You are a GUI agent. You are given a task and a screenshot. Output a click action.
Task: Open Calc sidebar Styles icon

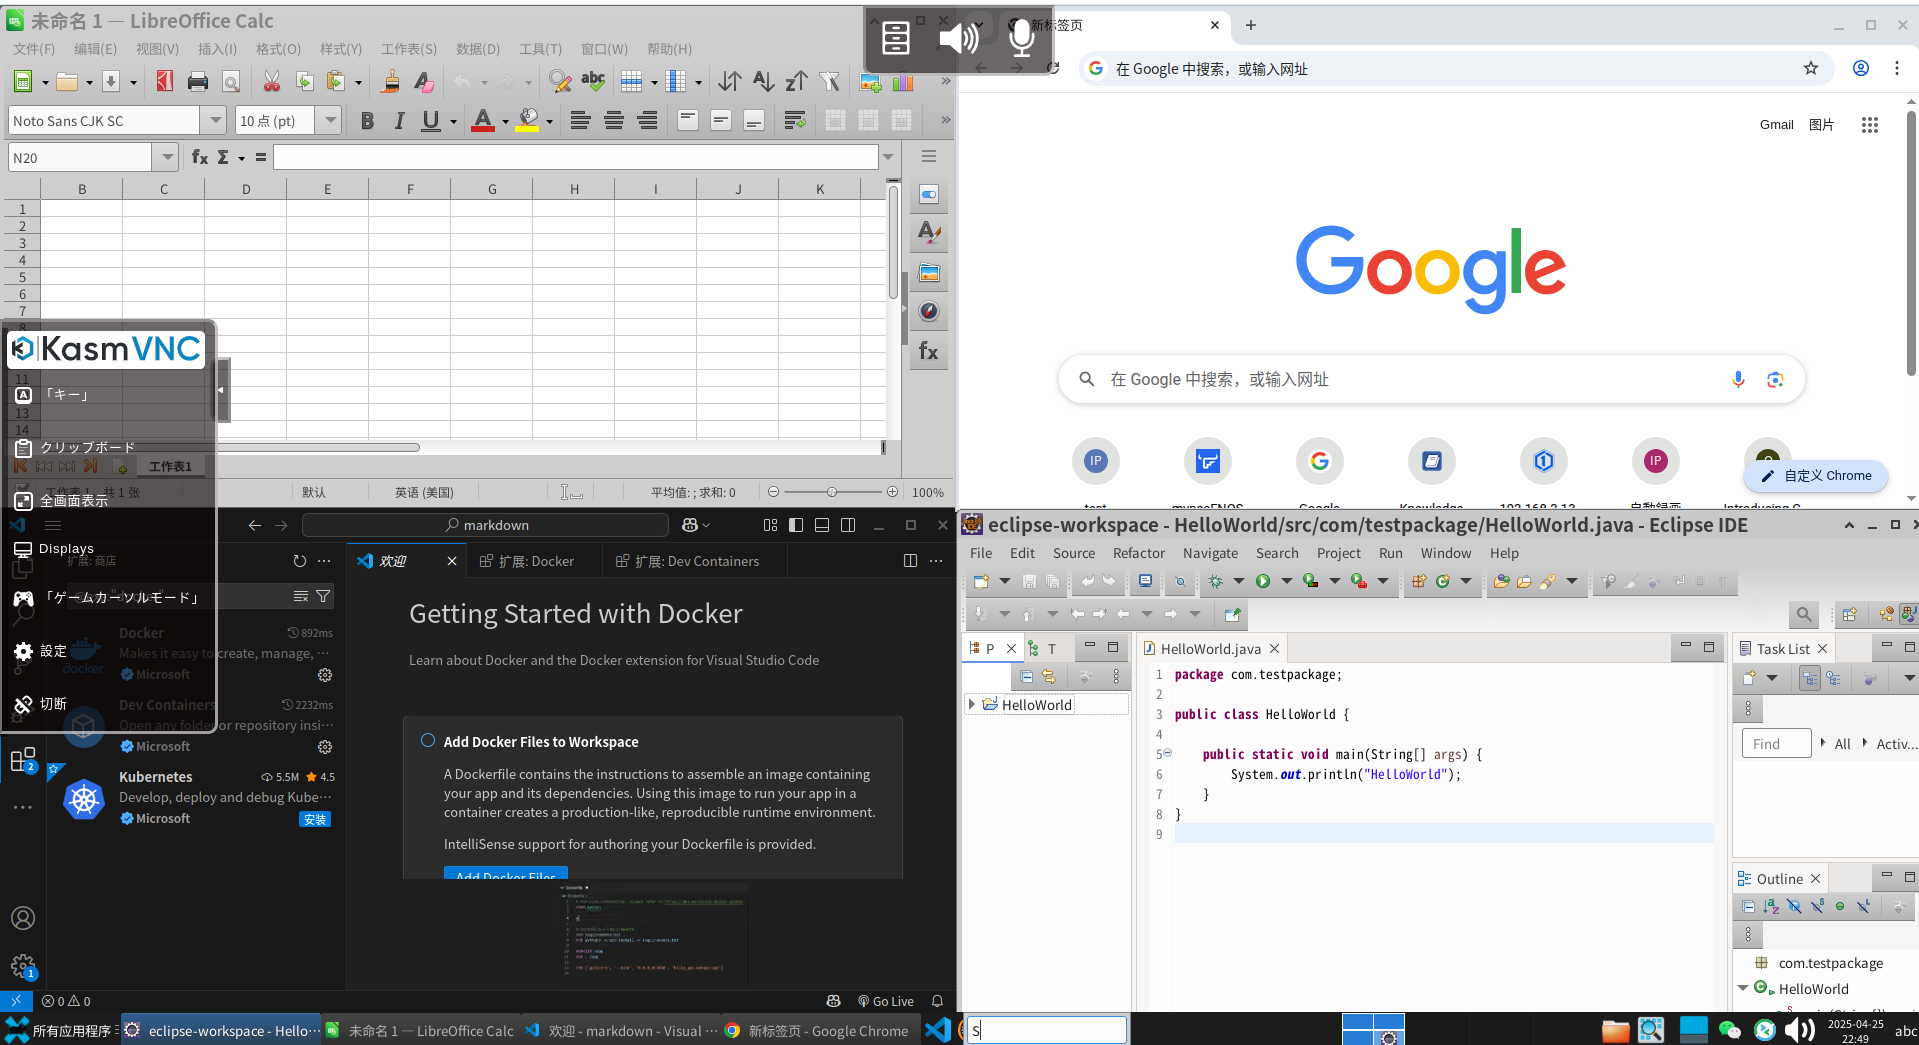click(x=929, y=233)
